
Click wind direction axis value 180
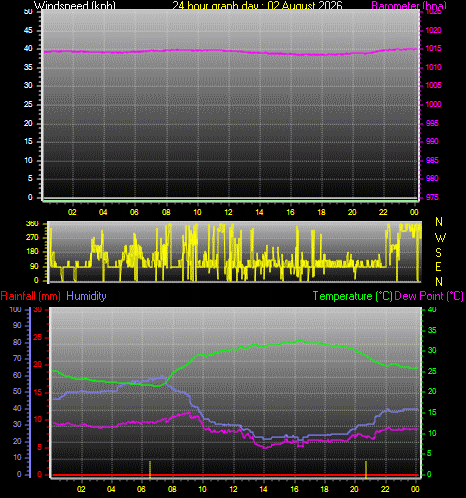point(32,251)
